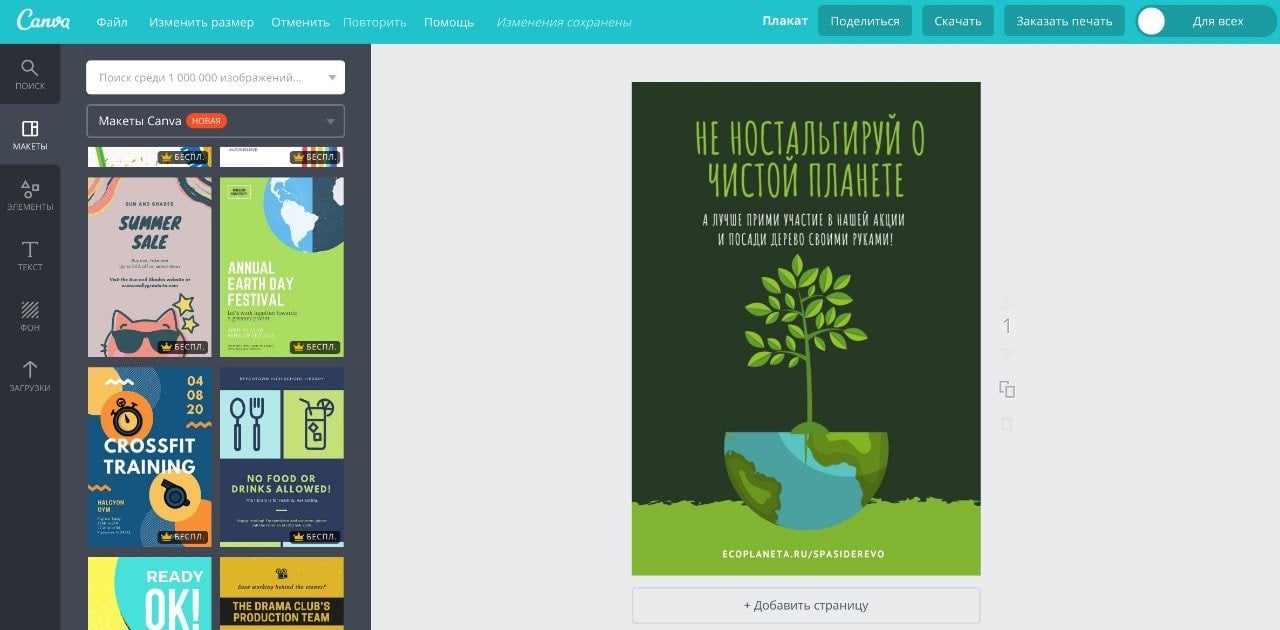
Task: Expand the image search field dropdown arrow
Action: click(x=332, y=77)
